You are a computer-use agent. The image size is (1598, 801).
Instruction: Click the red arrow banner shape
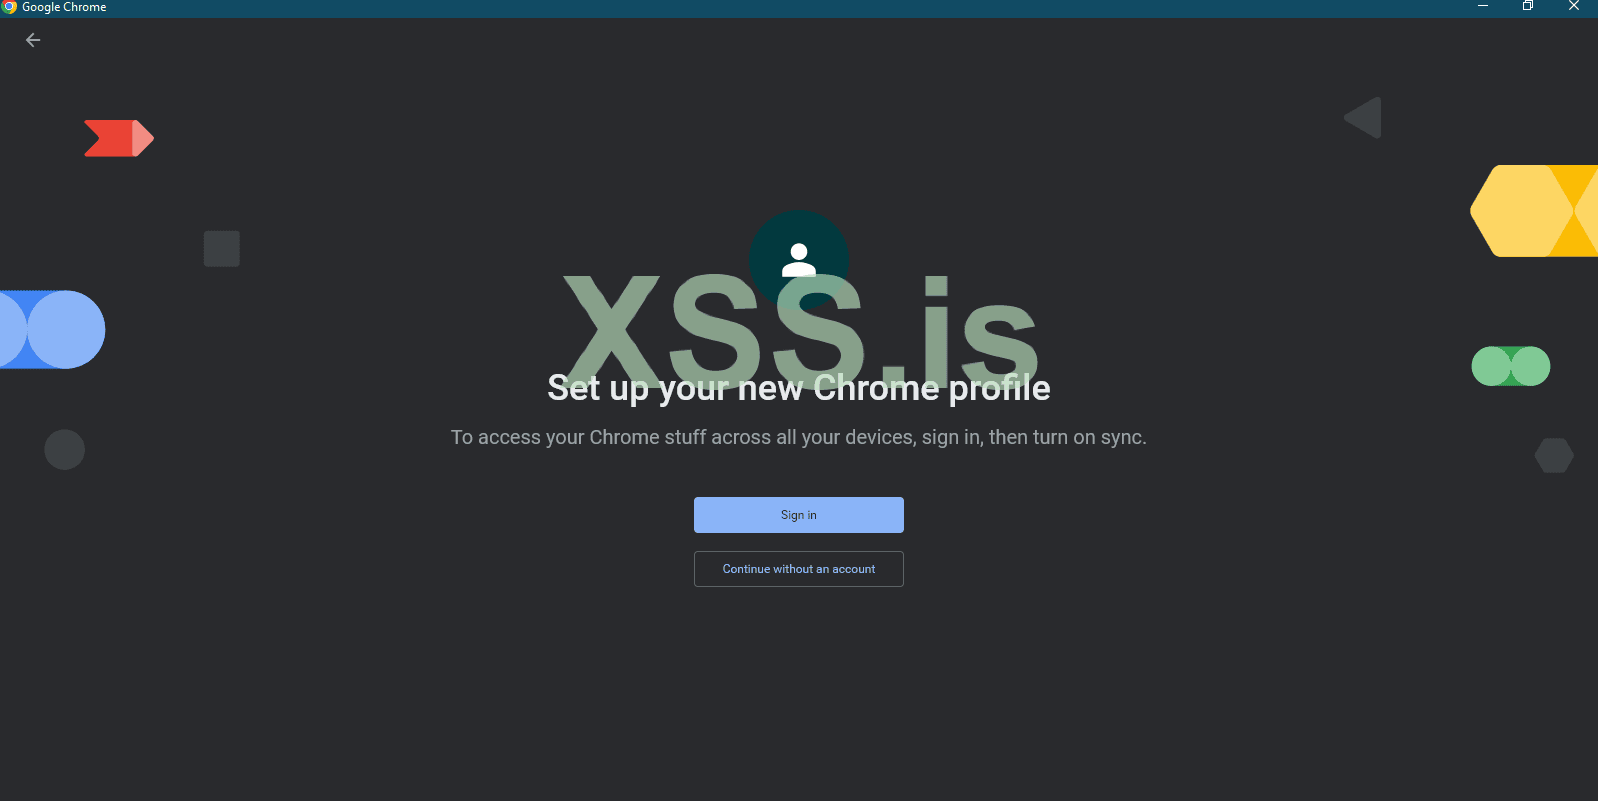[119, 138]
